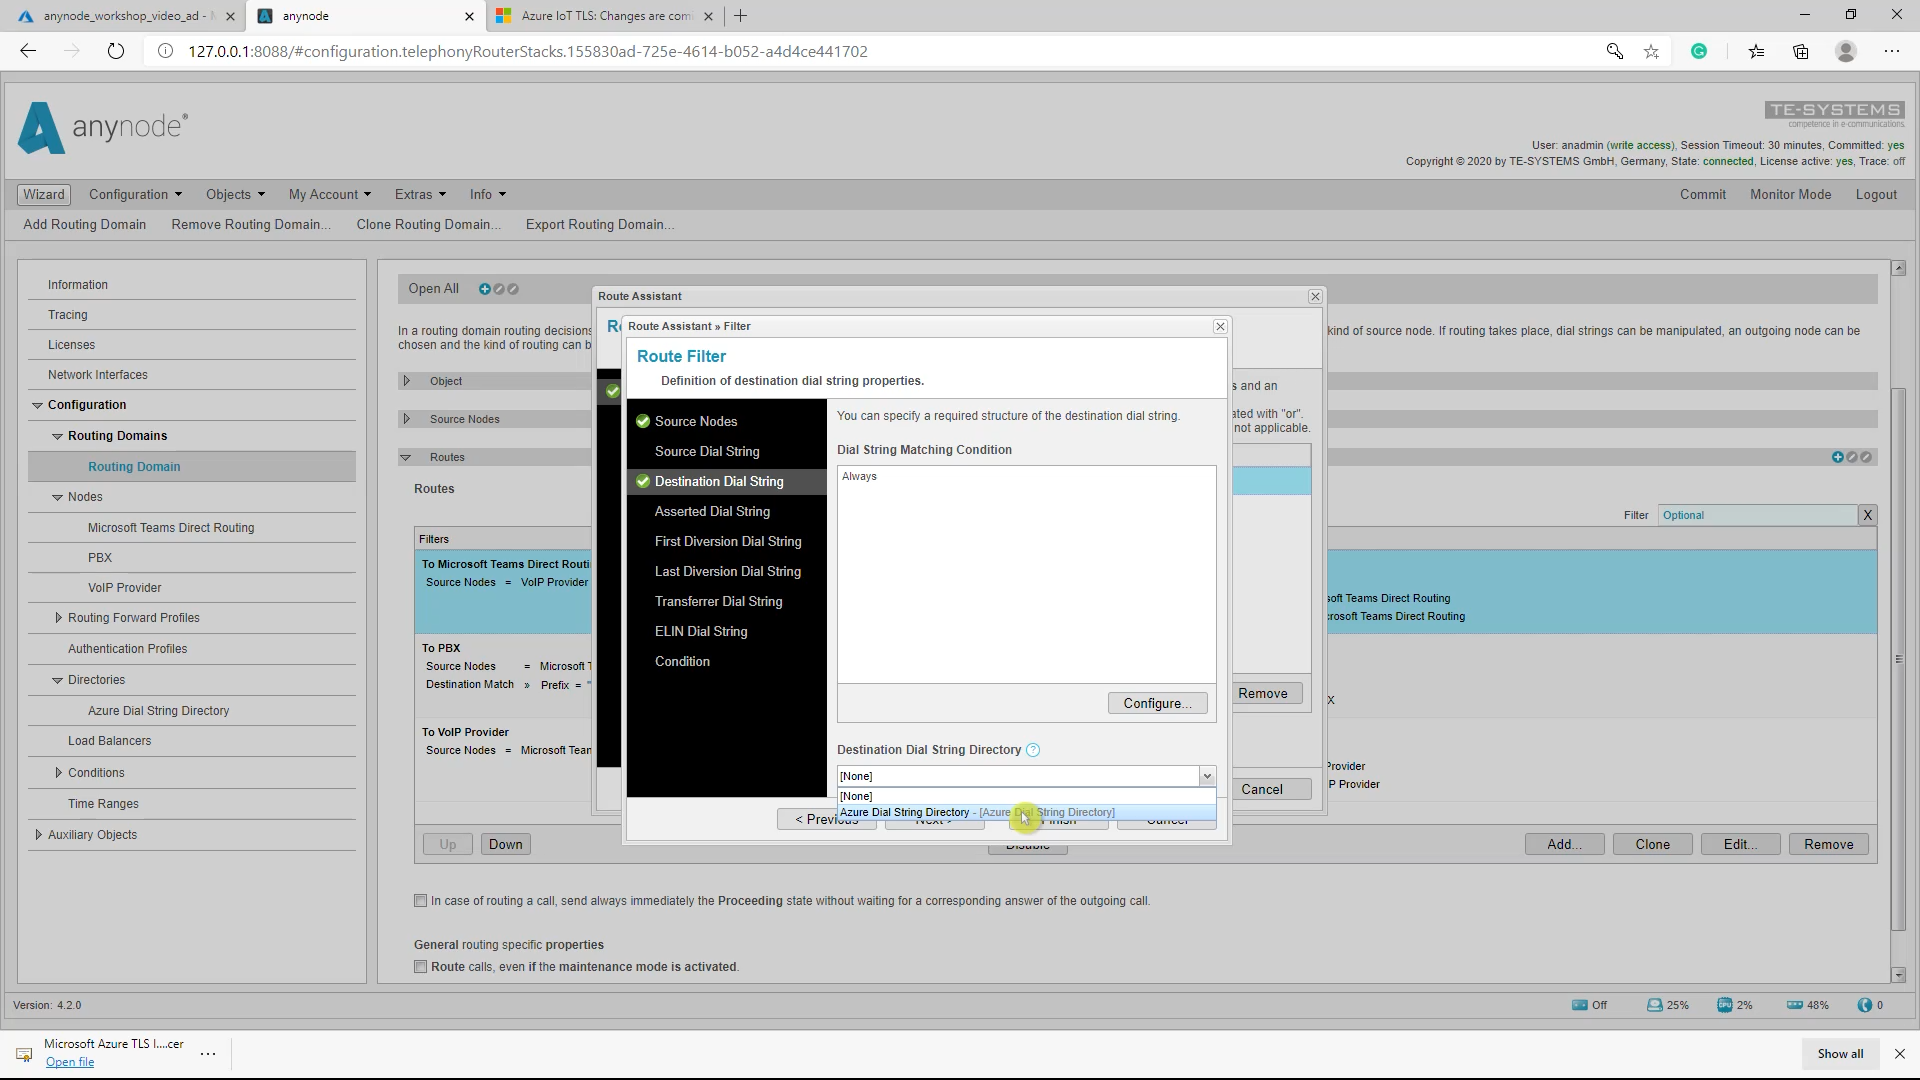Open the My Account menu
Screen dimensions: 1920x1080
pos(330,195)
